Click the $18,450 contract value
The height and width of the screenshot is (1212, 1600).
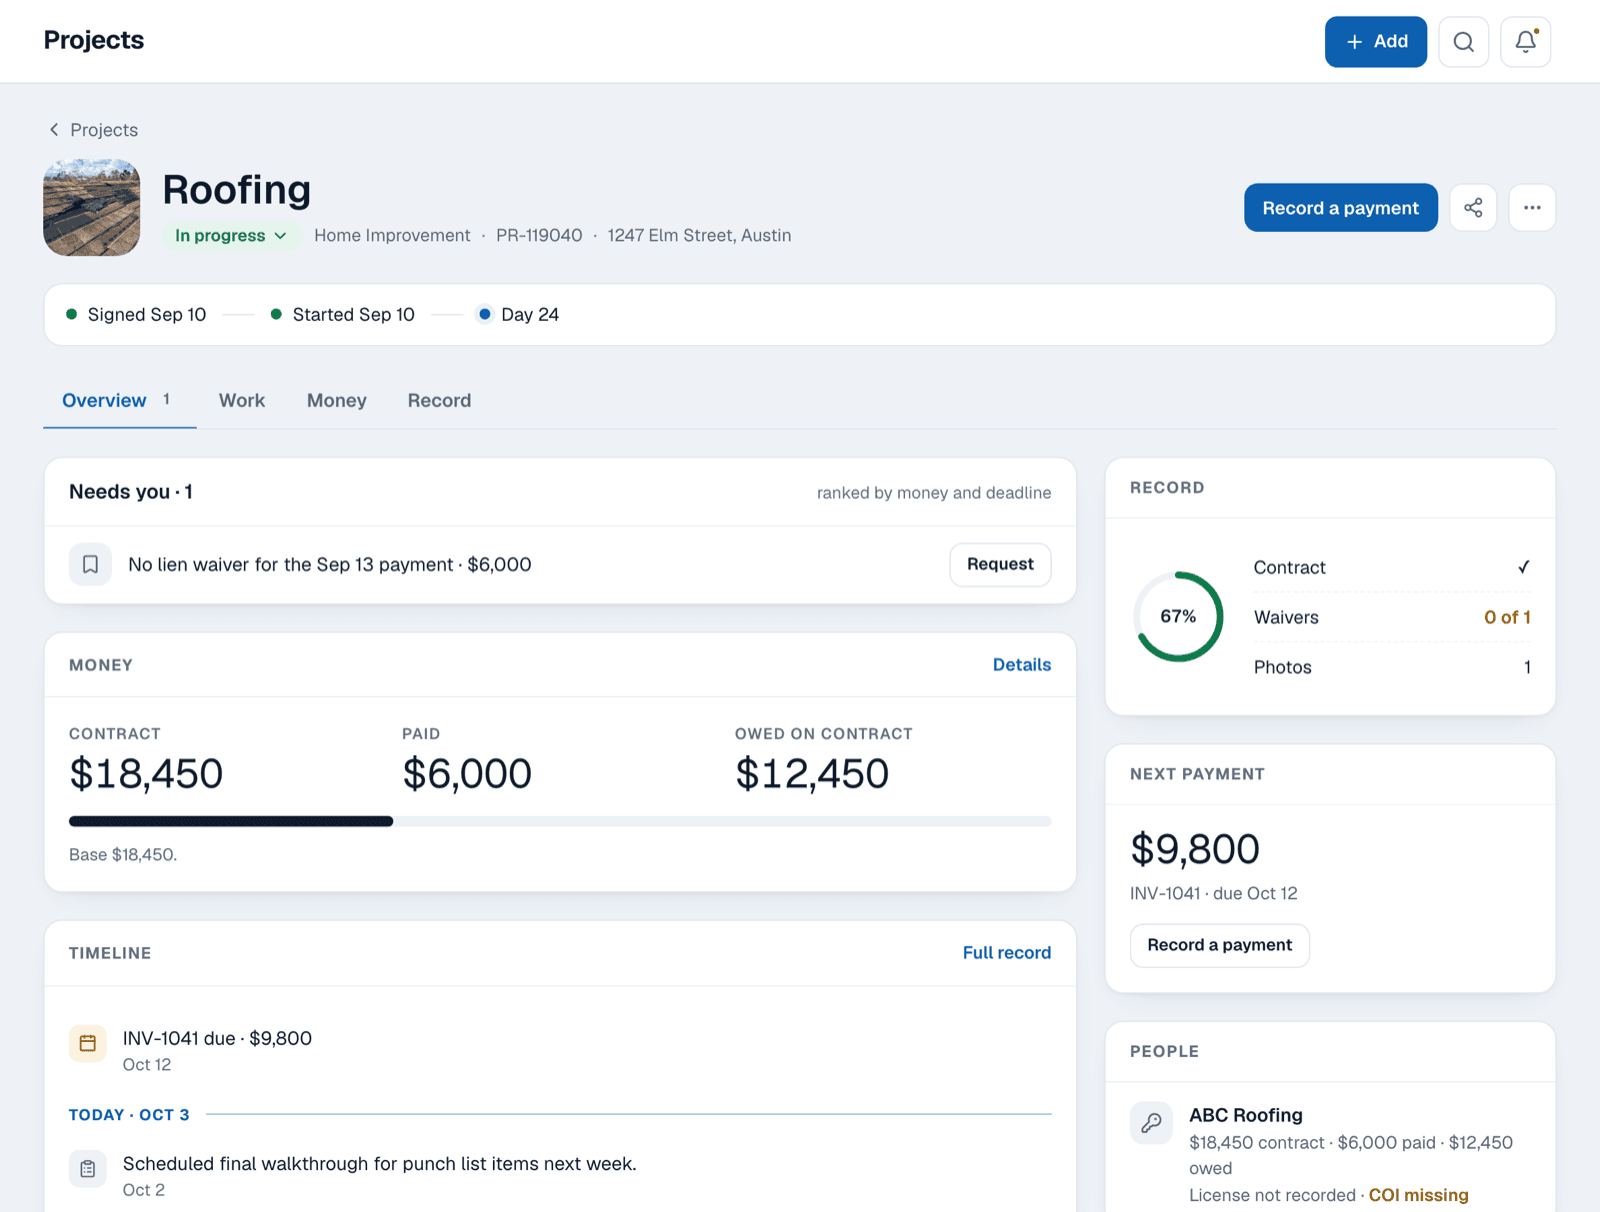coord(146,774)
